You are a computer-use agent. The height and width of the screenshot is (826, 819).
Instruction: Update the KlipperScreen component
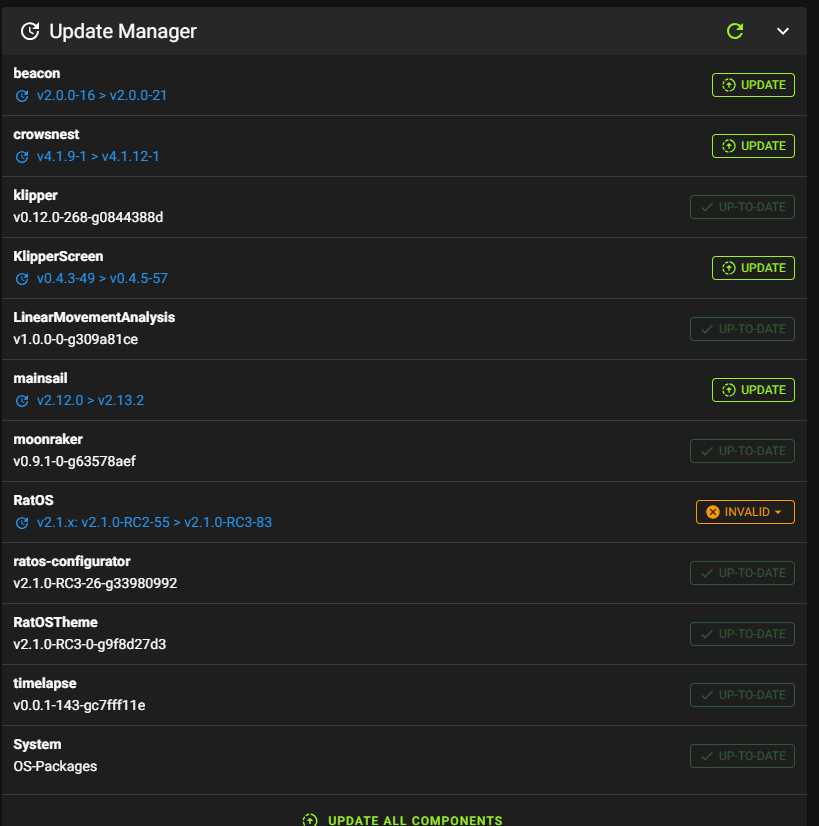(x=753, y=268)
